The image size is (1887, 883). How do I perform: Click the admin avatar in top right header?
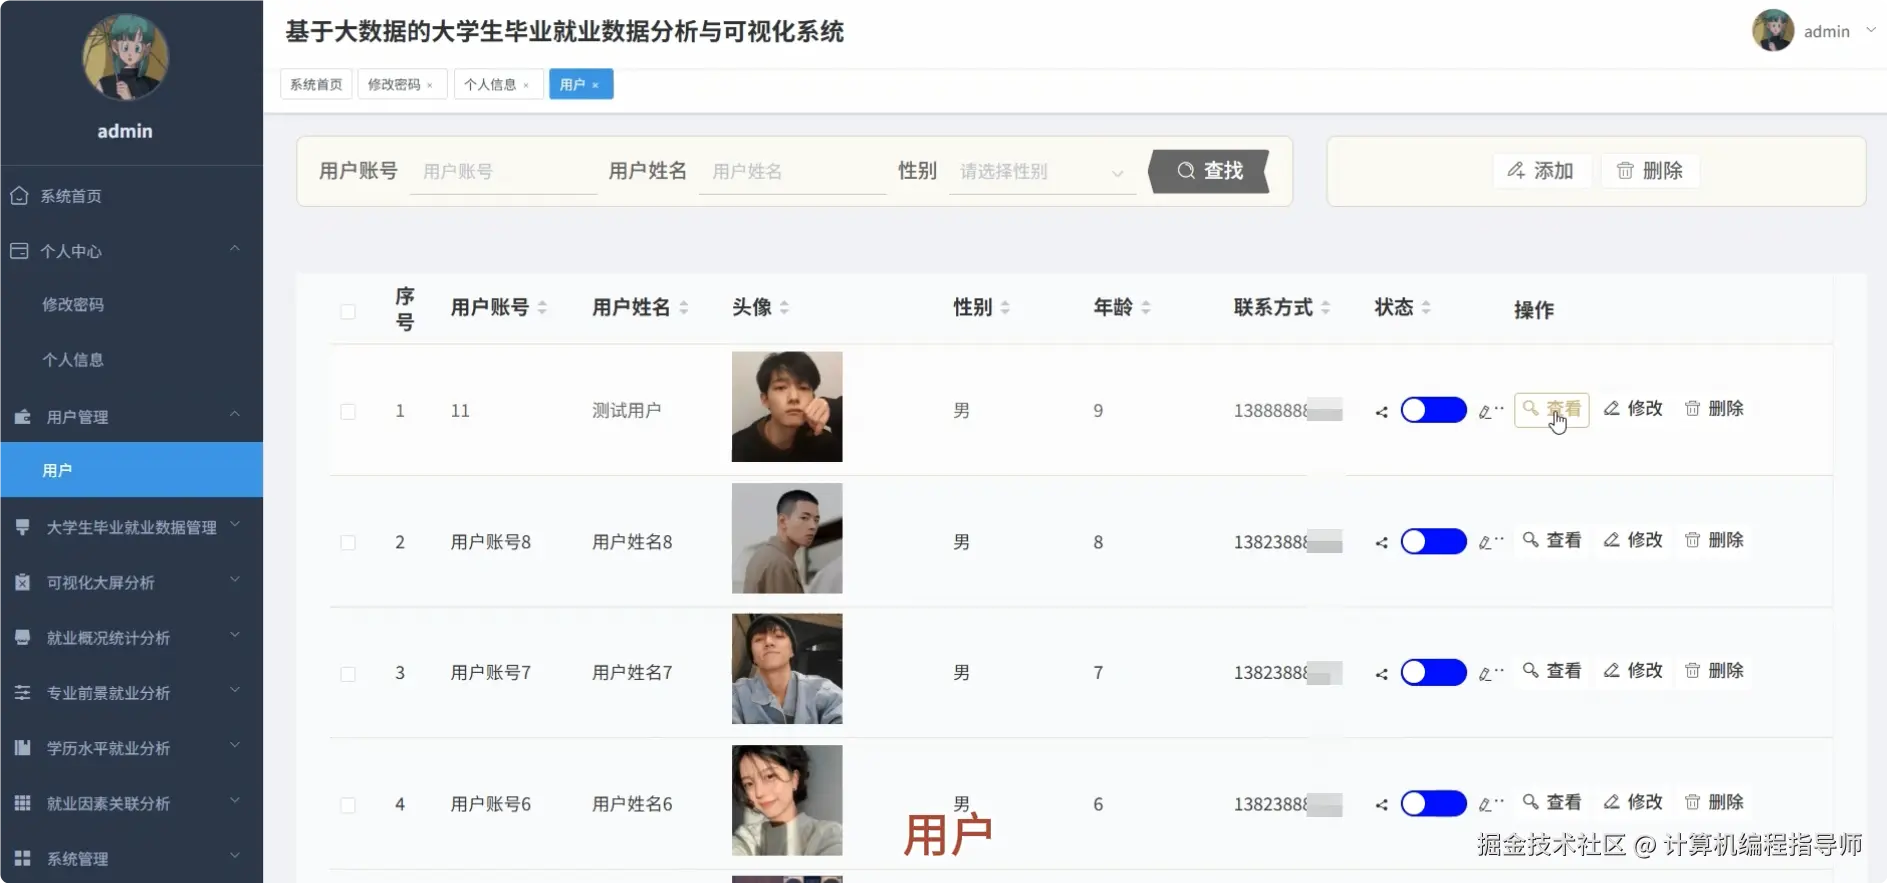click(x=1773, y=30)
